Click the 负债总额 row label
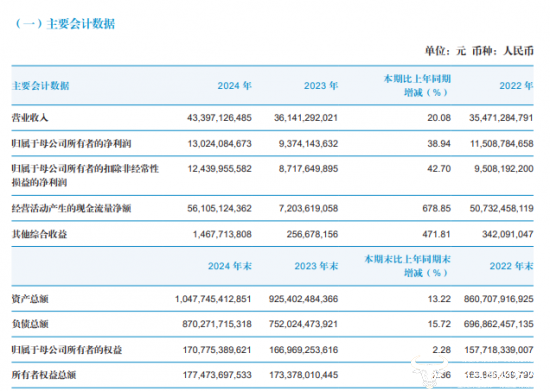Image resolution: width=550 pixels, height=391 pixels. pos(30,324)
